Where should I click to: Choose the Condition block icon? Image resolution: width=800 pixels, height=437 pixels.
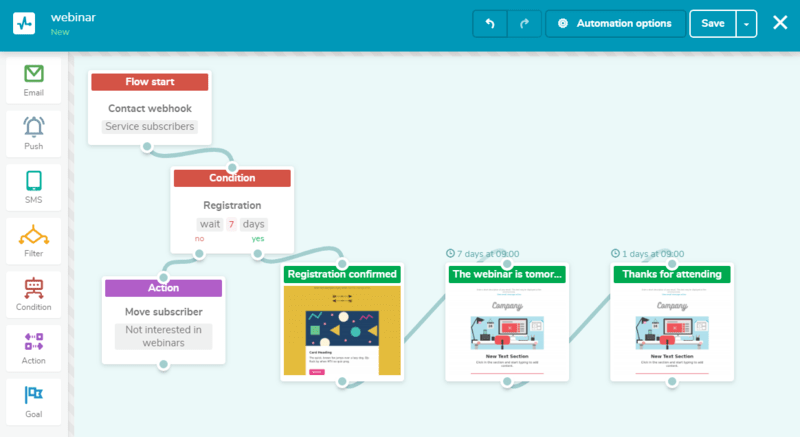(x=34, y=288)
